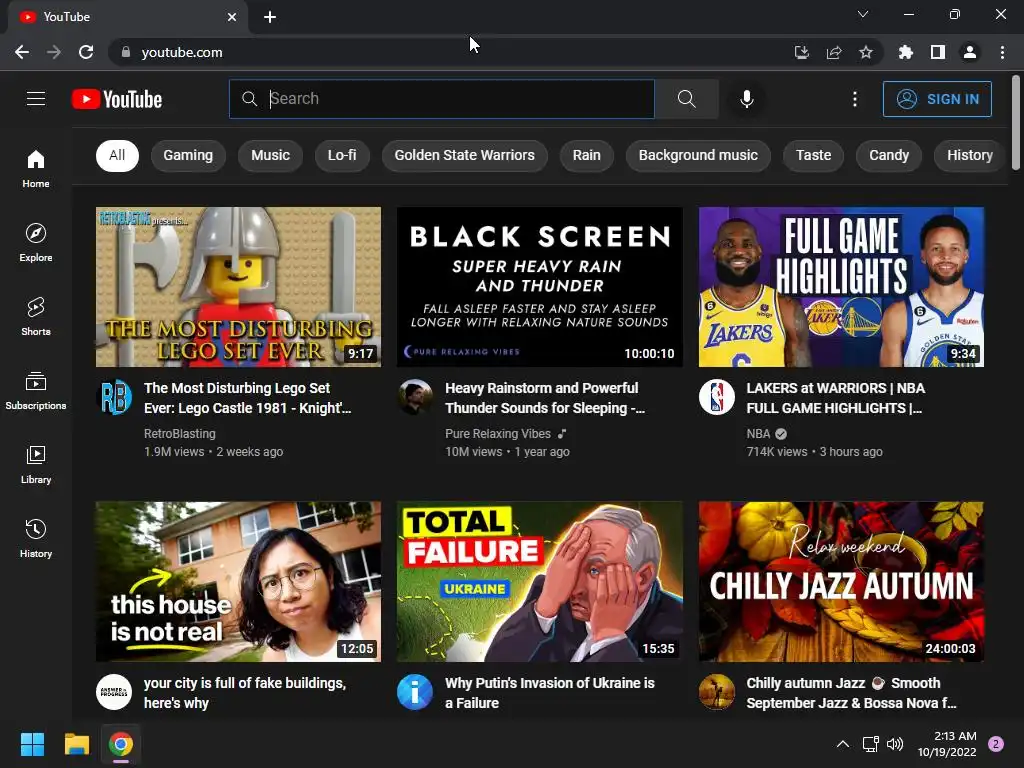Viewport: 1024px width, 768px height.
Task: Click RetroBlasting channel avatar
Action: click(x=114, y=396)
